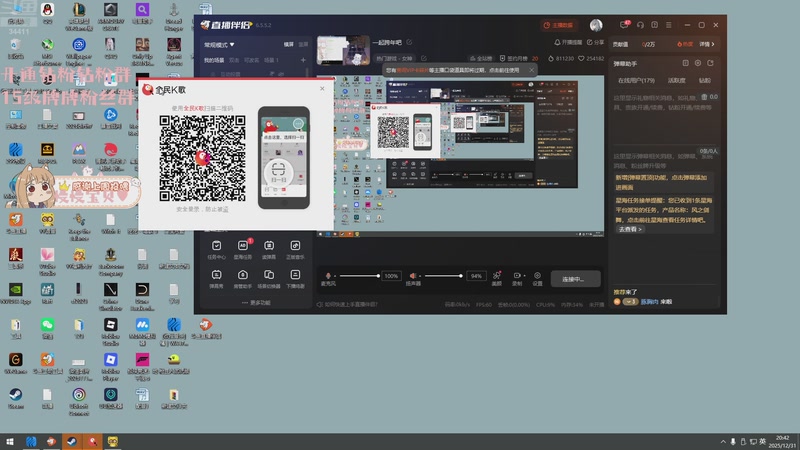Switch to 活跃度 tab
Image resolution: width=800 pixels, height=450 pixels.
677,81
